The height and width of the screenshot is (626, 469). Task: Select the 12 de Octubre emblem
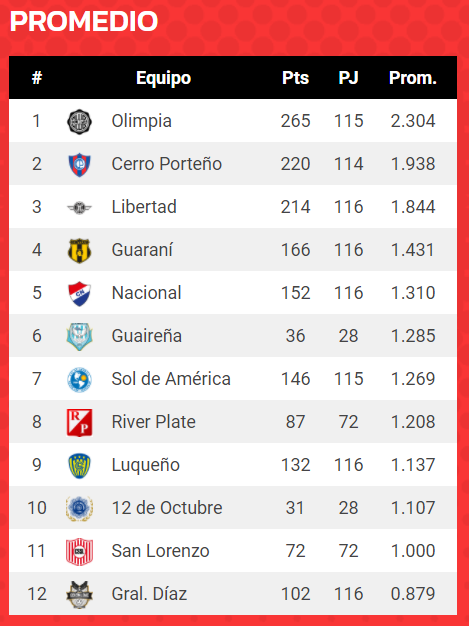pos(79,509)
